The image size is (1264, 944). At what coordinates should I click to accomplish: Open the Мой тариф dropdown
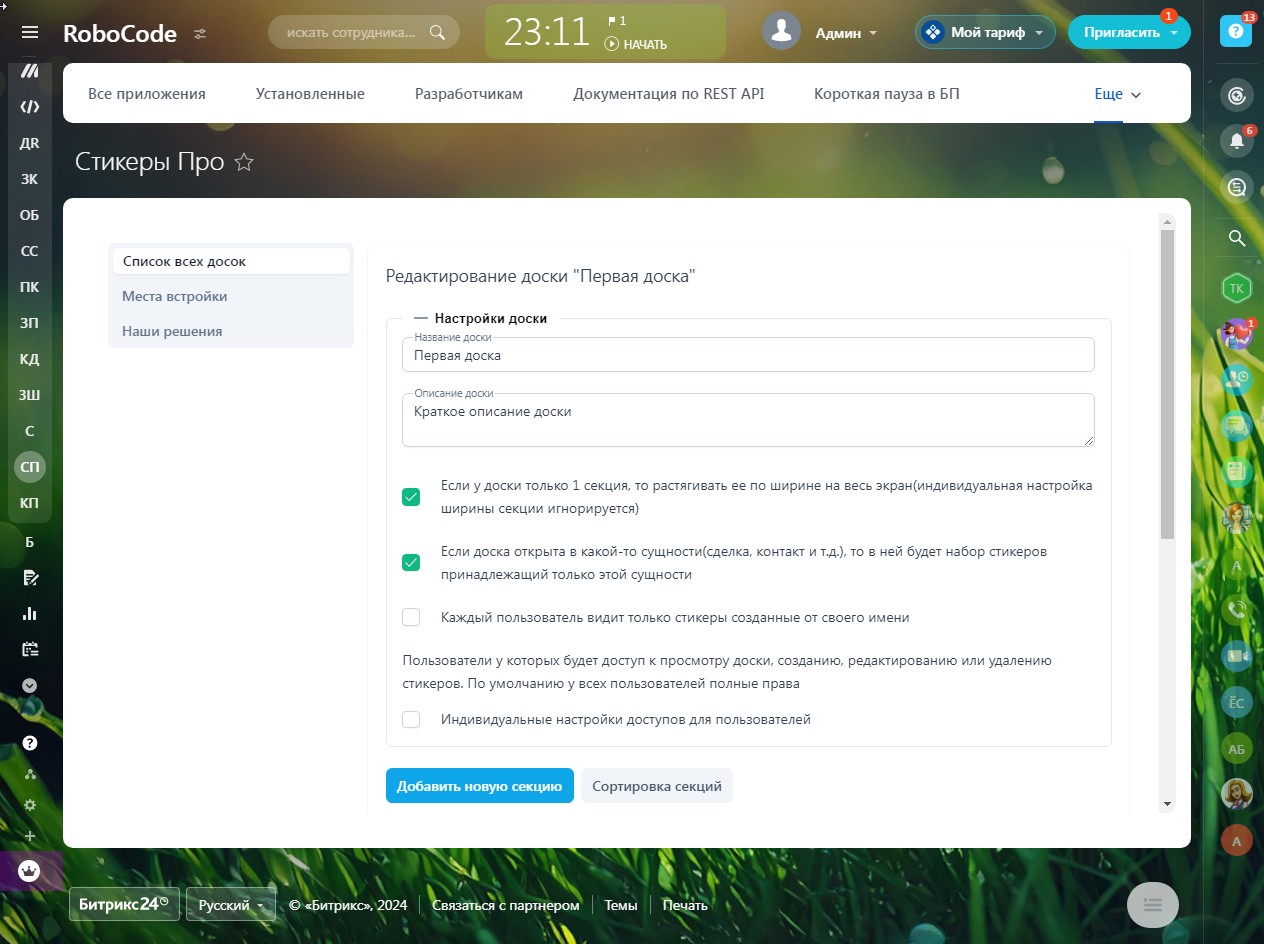(985, 32)
